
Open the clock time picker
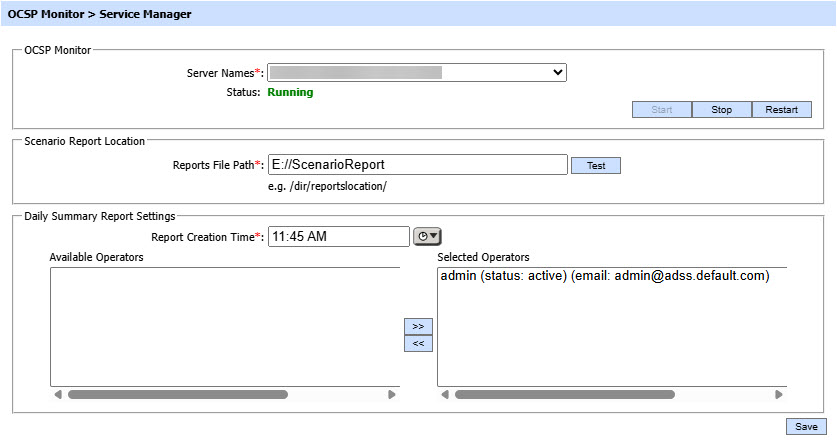427,237
